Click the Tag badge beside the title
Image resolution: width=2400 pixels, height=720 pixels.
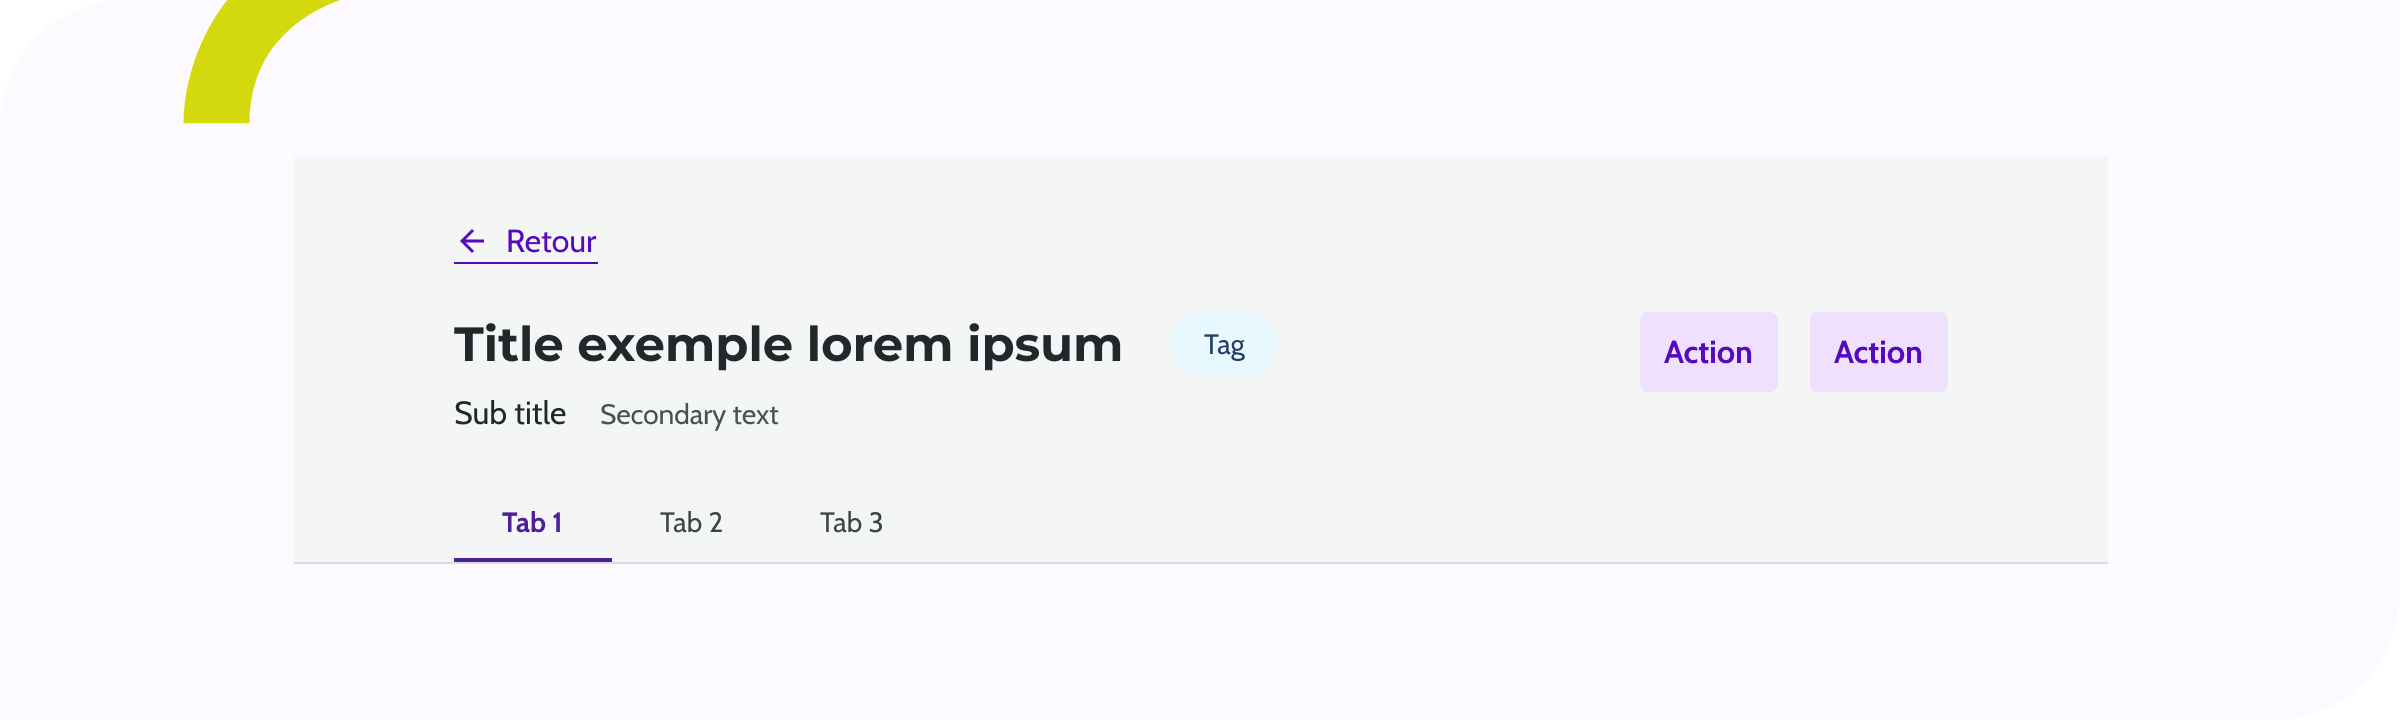(x=1224, y=345)
